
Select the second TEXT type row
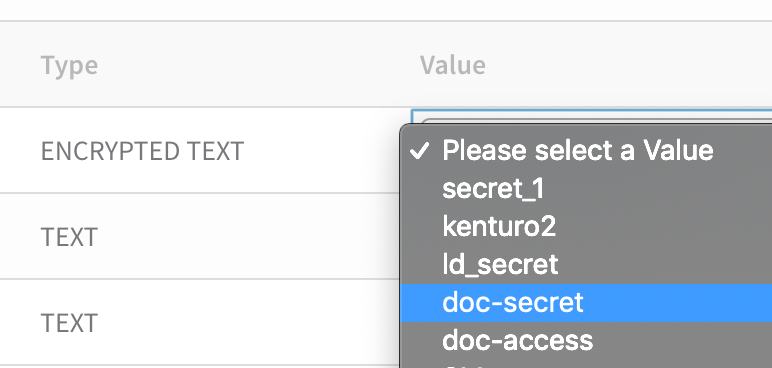click(x=69, y=323)
